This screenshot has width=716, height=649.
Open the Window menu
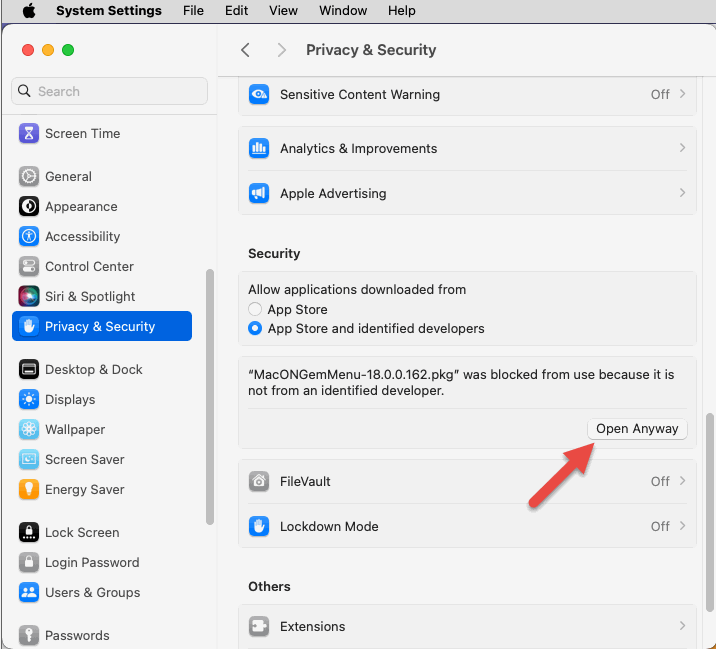pyautogui.click(x=343, y=10)
